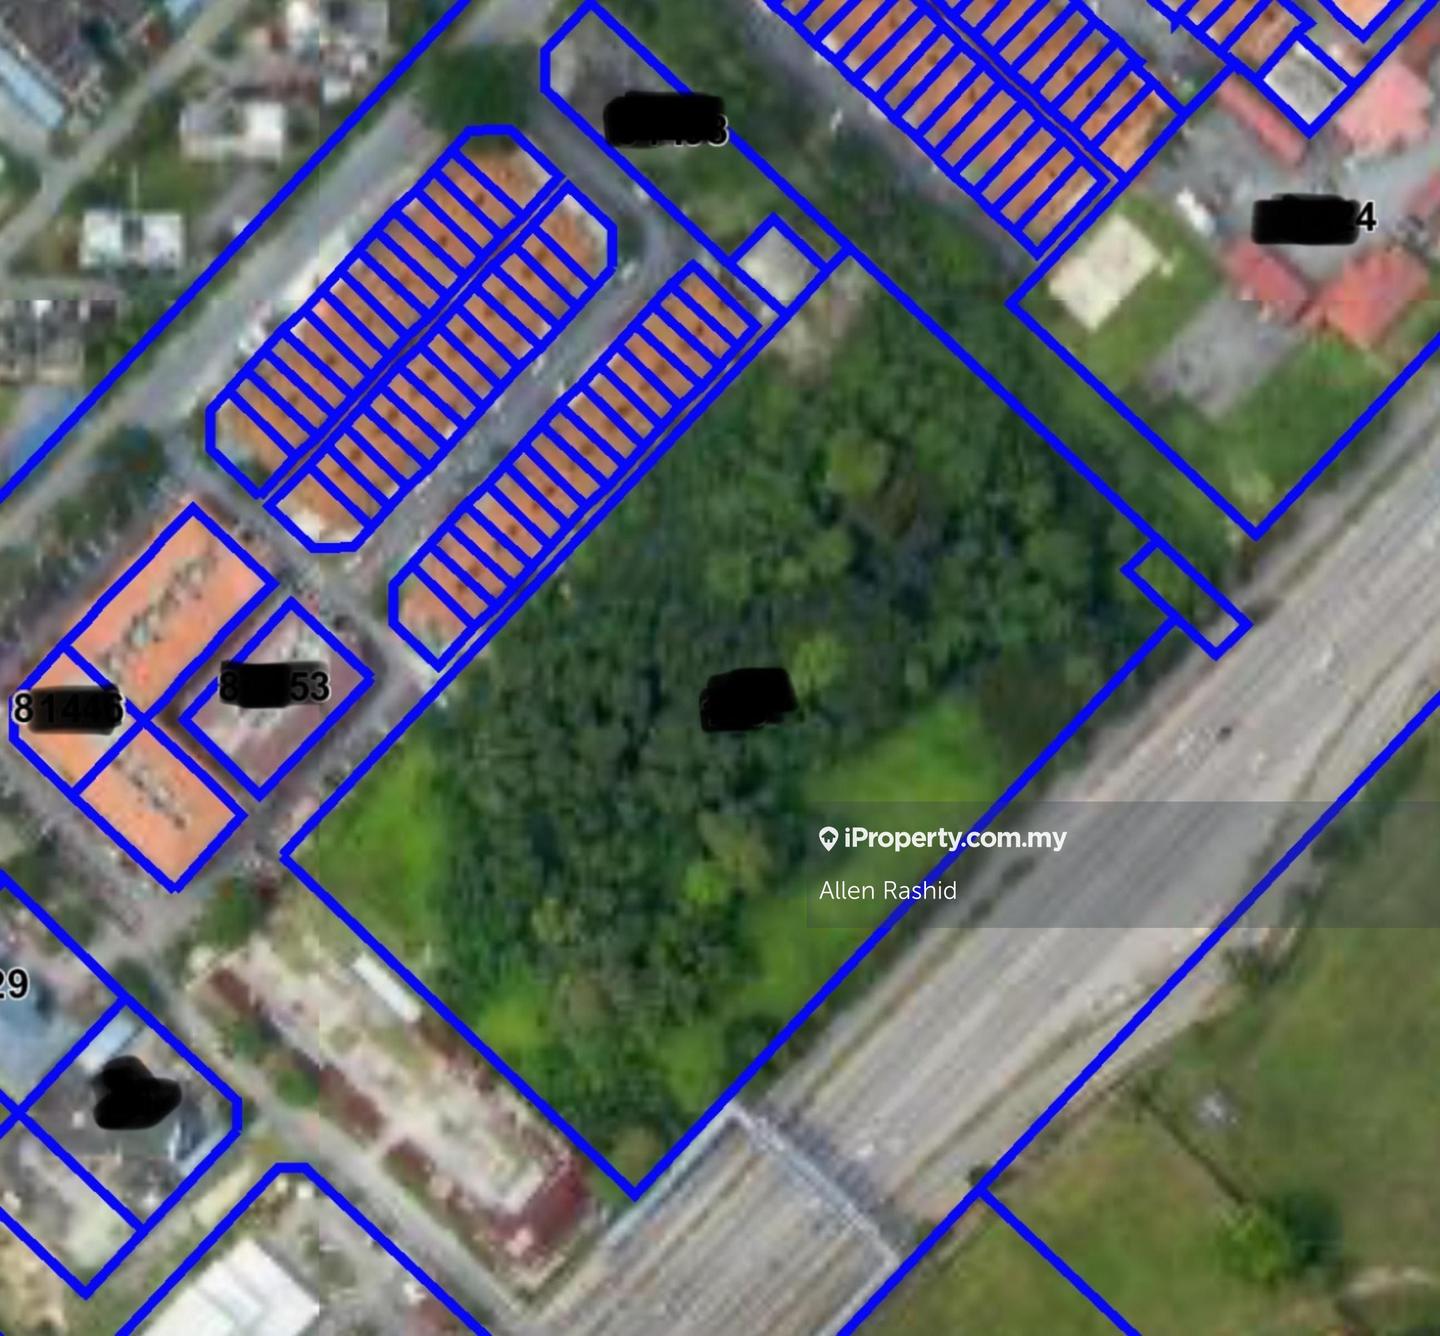
Task: Click the iProperty location pin icon
Action: point(827,839)
